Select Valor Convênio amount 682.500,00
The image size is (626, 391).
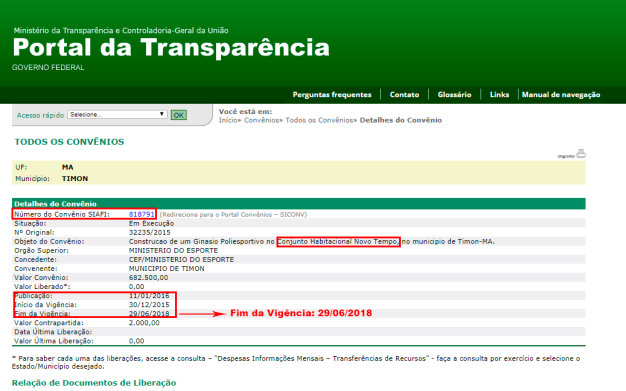click(148, 278)
